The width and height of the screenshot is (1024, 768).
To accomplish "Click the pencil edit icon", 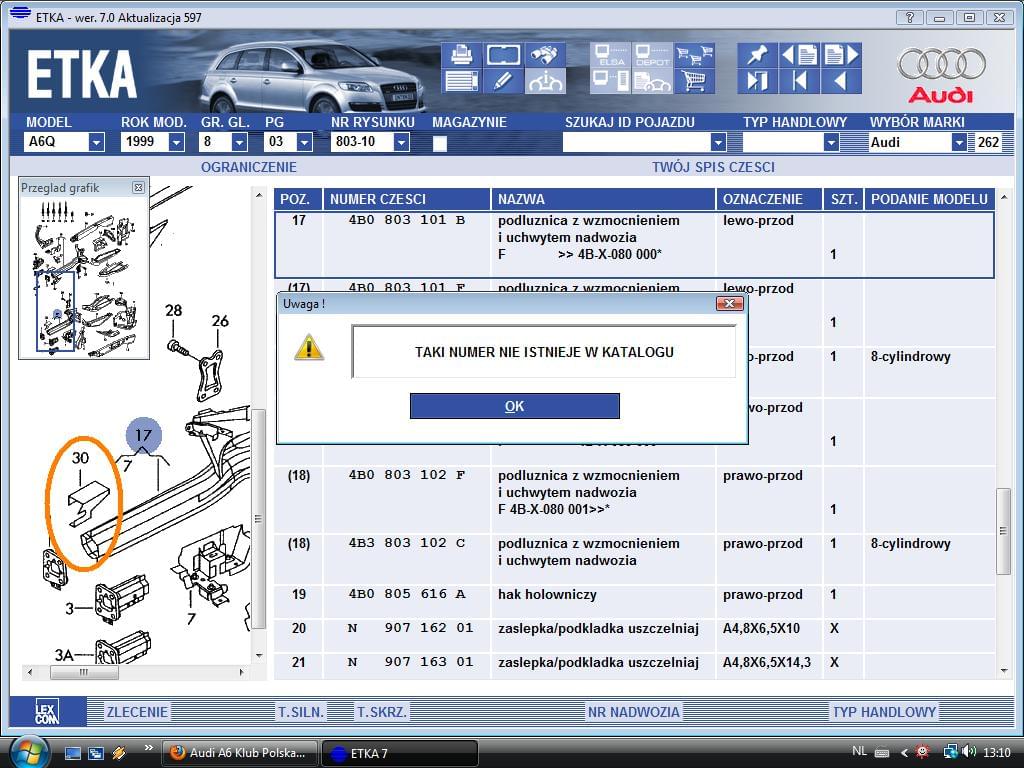I will (x=503, y=81).
